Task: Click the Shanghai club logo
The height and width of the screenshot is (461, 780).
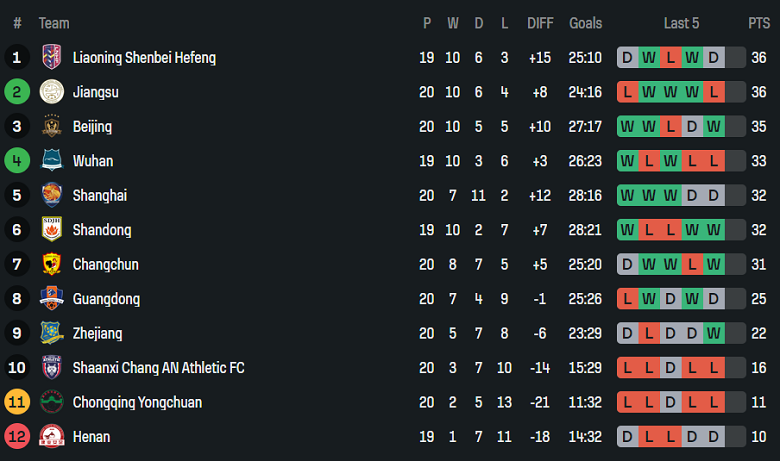Action: [x=51, y=196]
